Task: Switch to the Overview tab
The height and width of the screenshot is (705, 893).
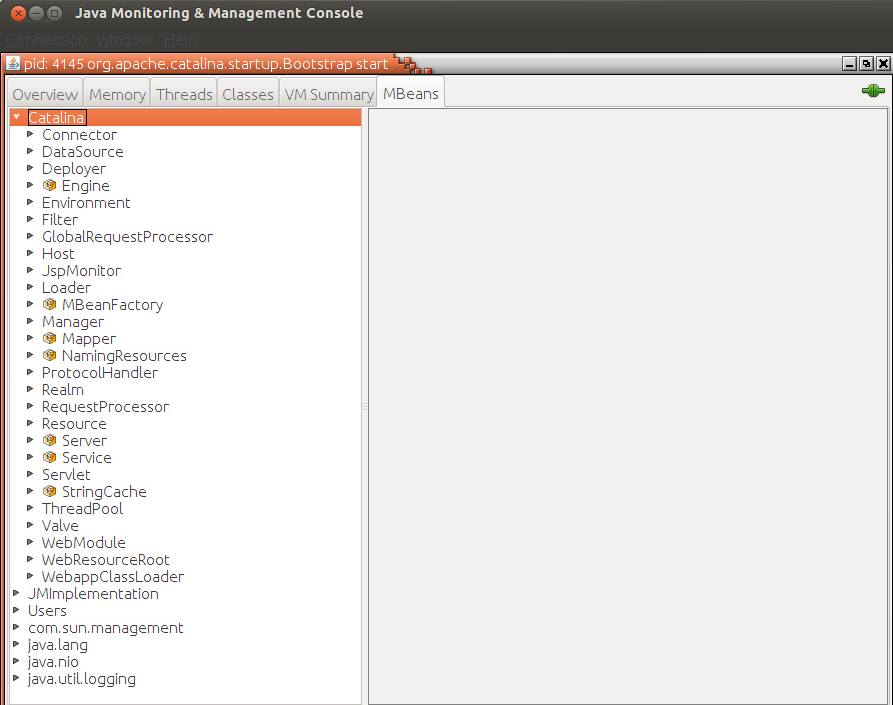Action: click(x=45, y=94)
